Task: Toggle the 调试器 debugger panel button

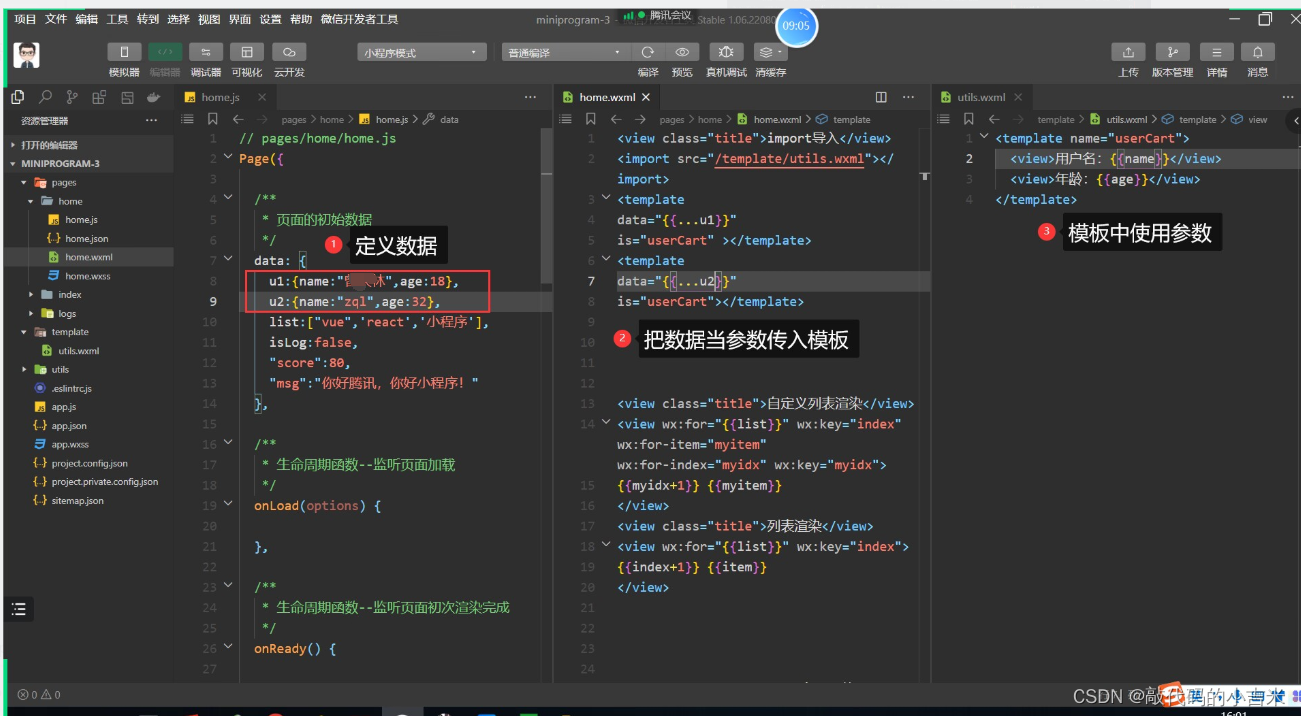Action: (x=205, y=52)
